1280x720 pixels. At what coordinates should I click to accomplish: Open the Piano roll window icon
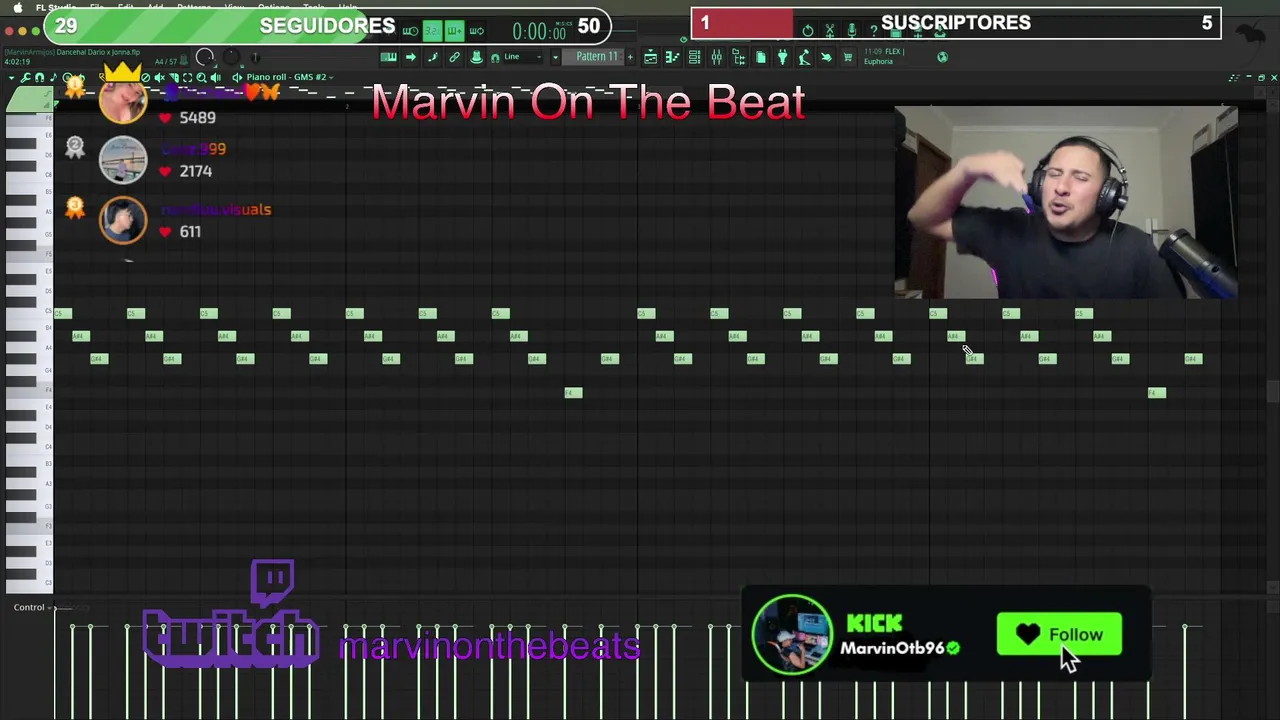tap(672, 57)
